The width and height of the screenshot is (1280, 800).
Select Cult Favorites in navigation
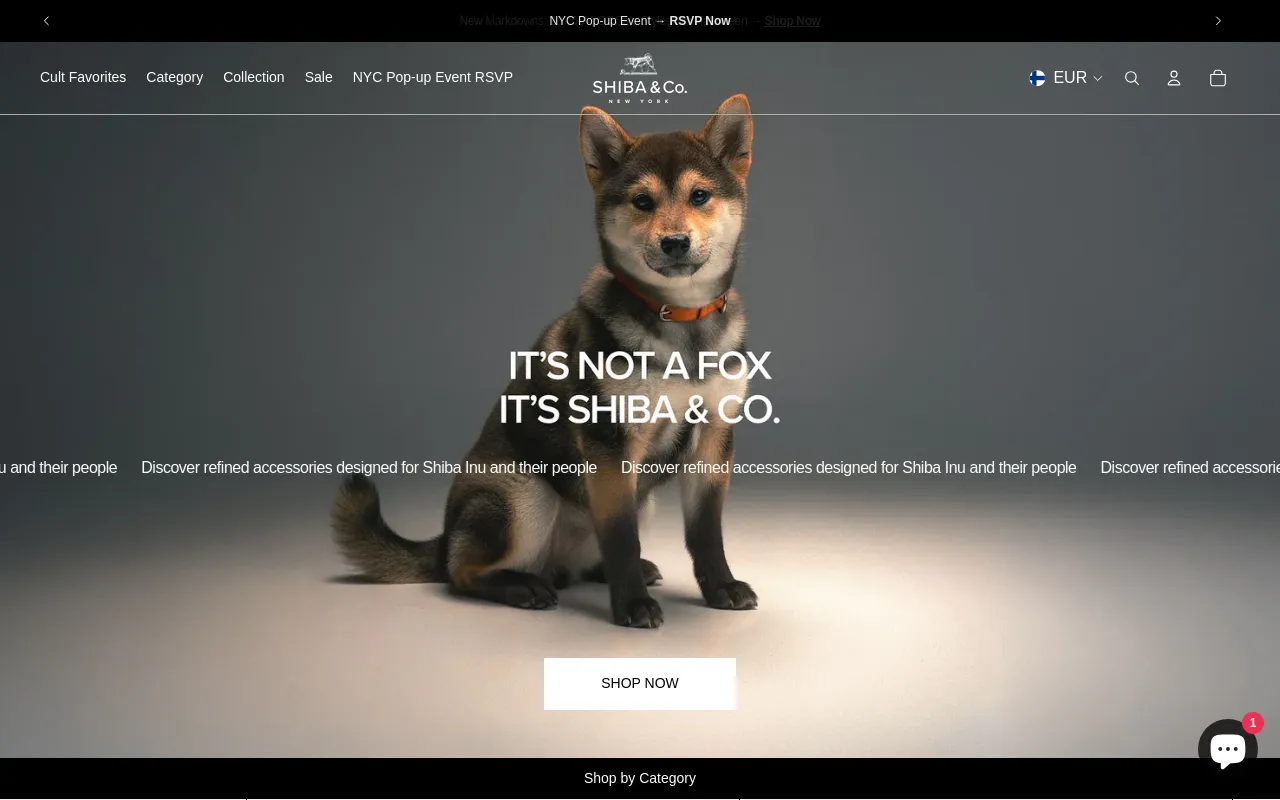tap(83, 77)
